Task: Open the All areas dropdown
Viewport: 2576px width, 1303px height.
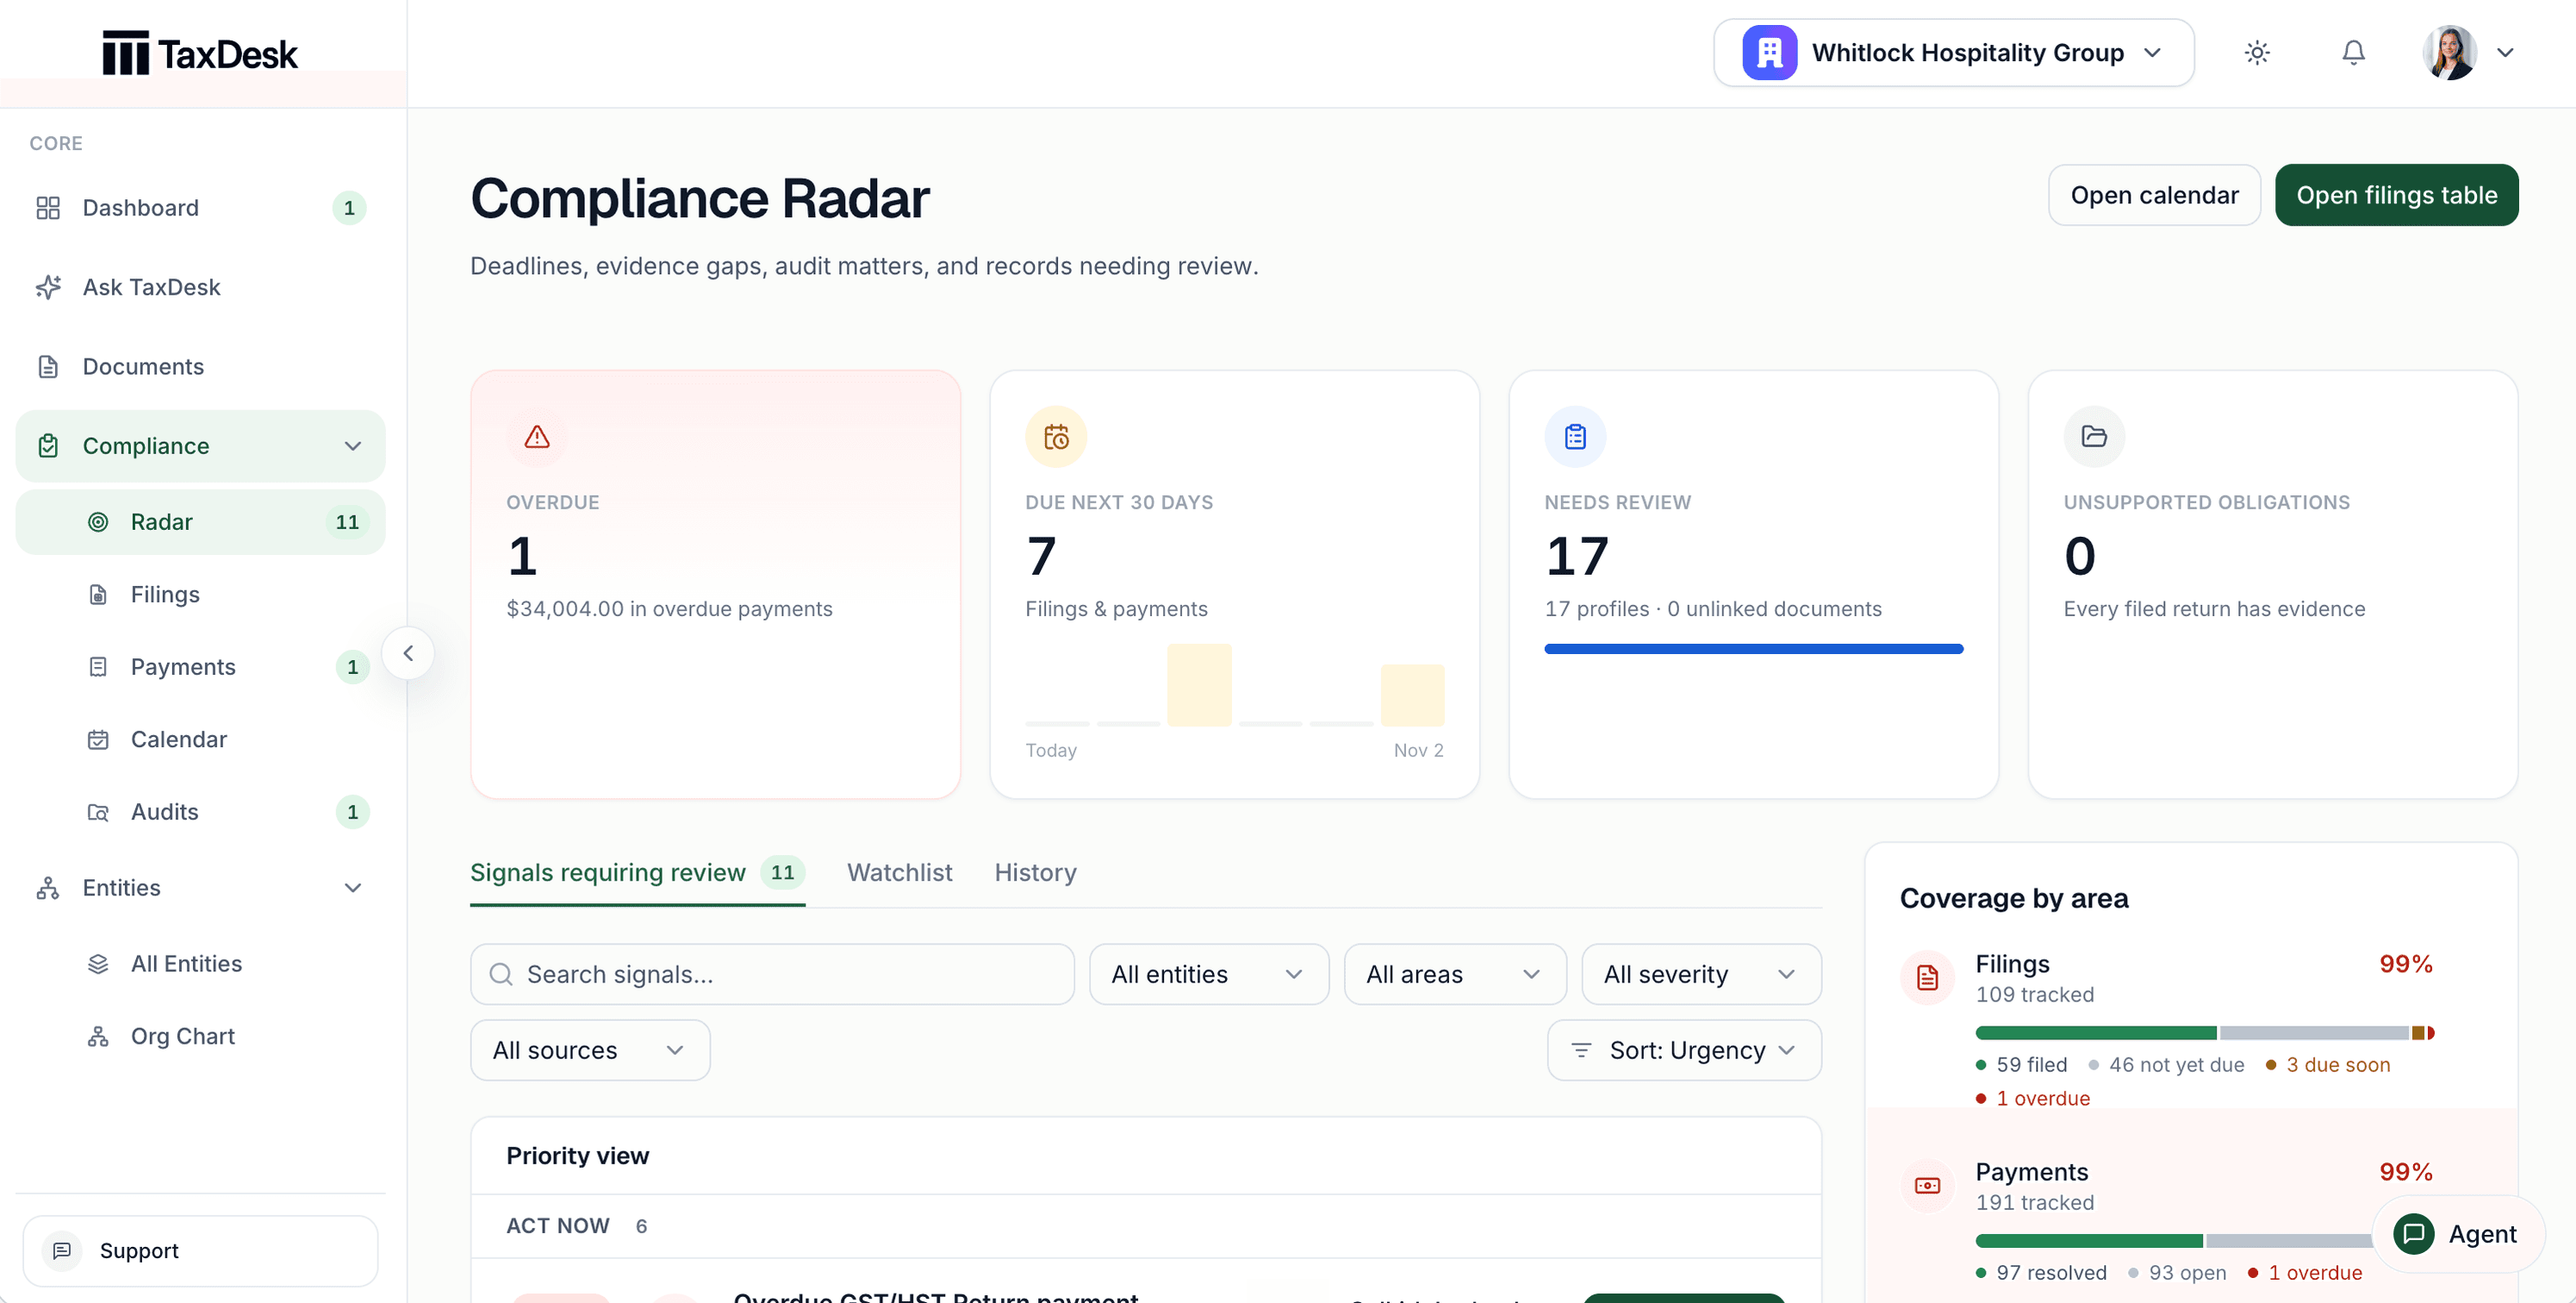Action: [x=1454, y=975]
